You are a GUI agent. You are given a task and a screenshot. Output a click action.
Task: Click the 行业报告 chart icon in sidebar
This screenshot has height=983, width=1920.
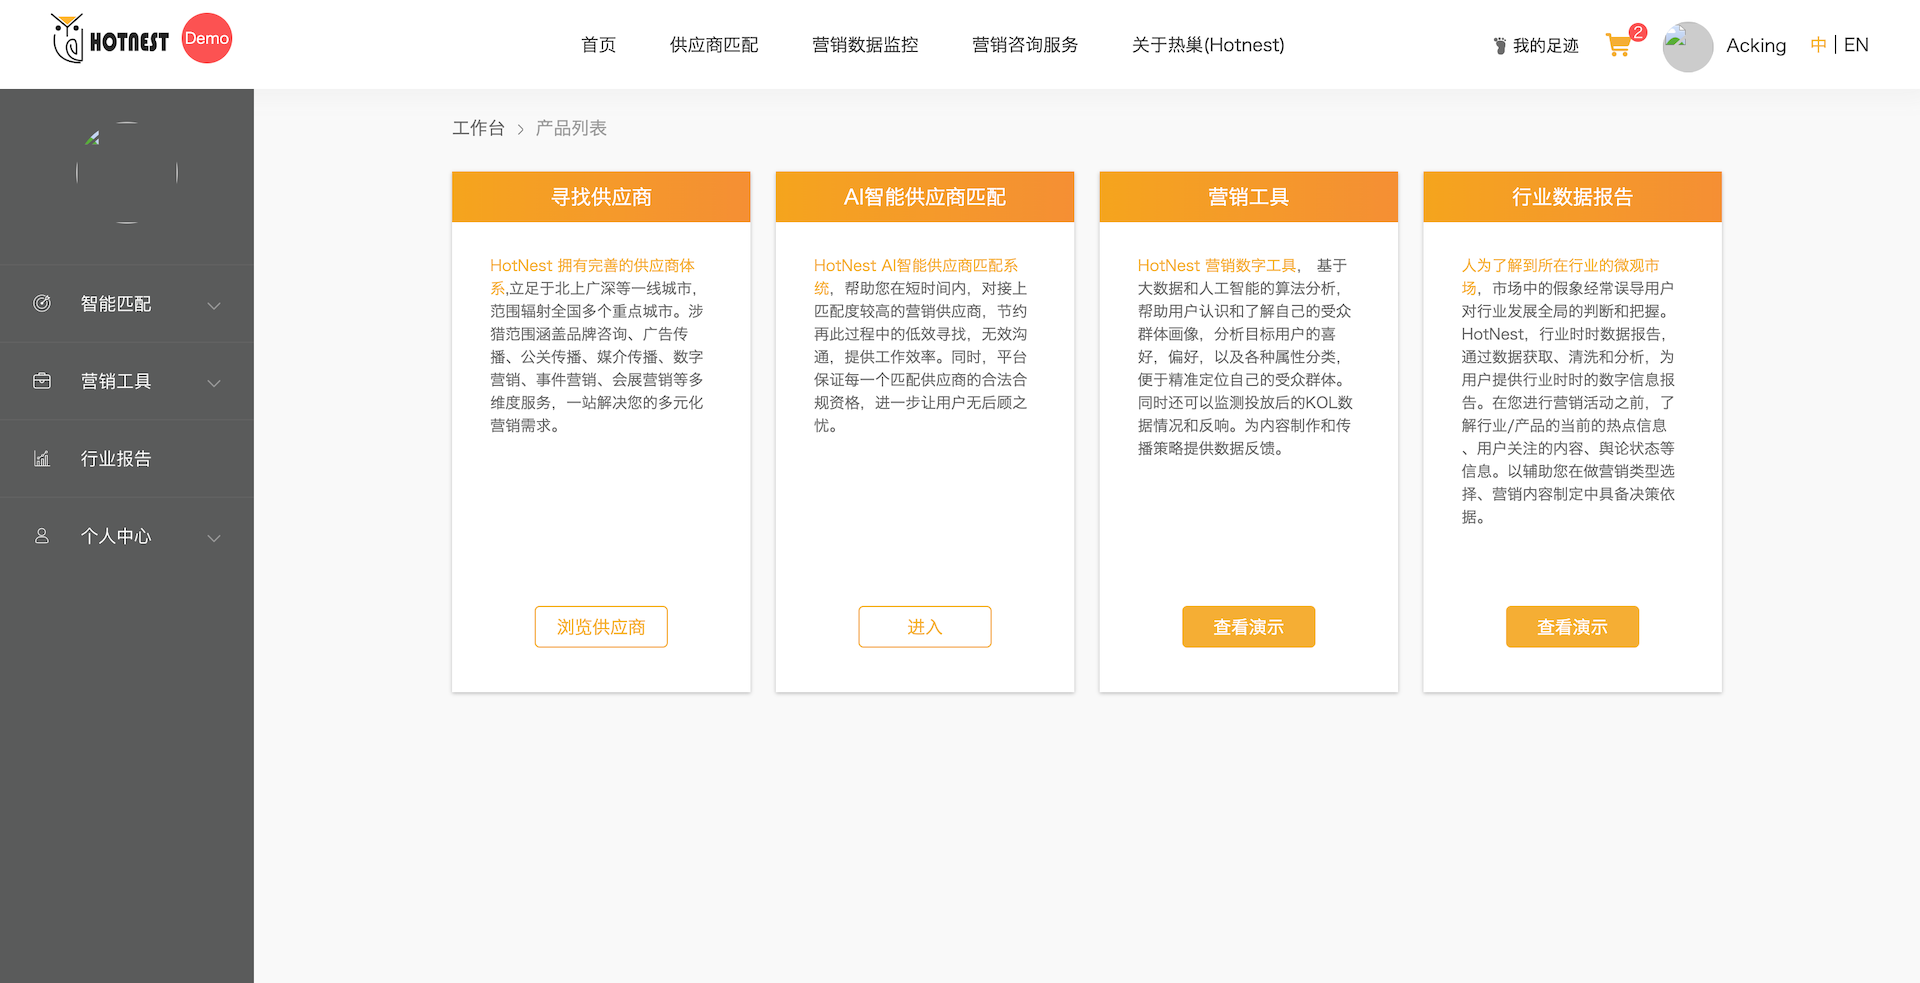coord(42,458)
